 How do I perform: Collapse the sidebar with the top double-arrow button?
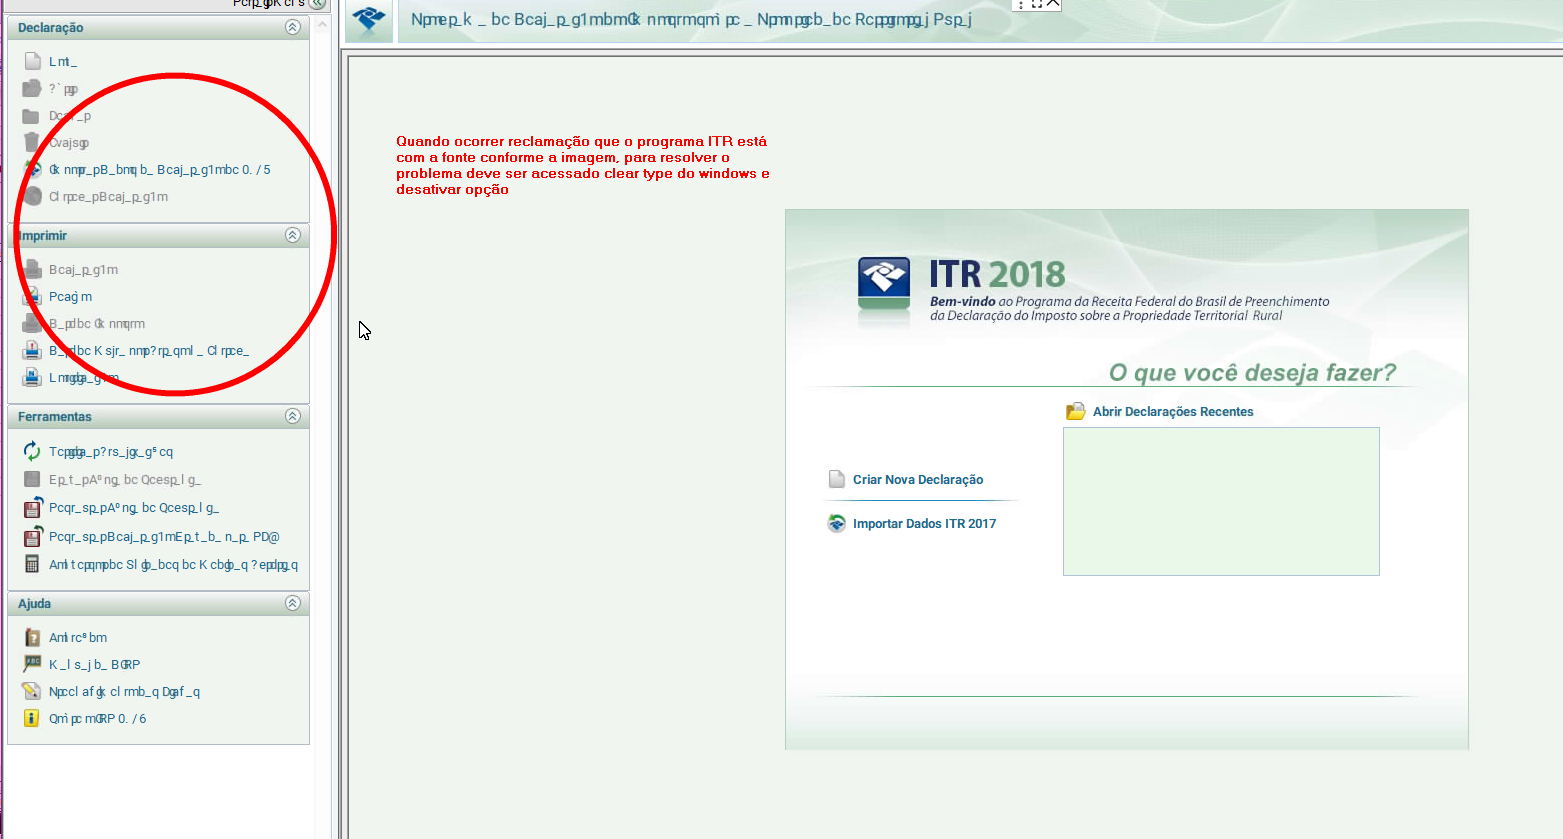(318, 4)
